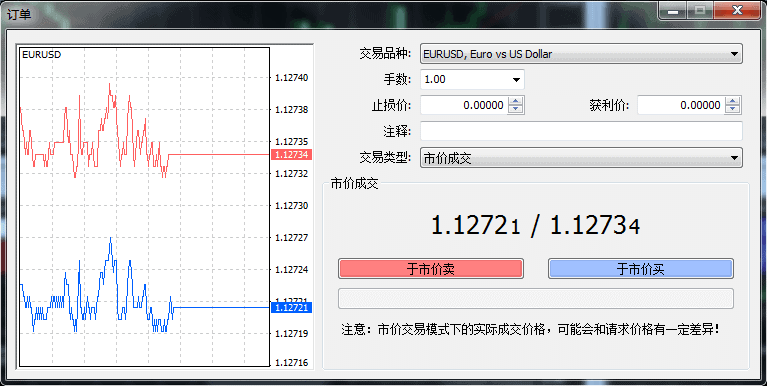Minimize the 订单 order window
This screenshot has width=767, height=386.
[x=674, y=10]
